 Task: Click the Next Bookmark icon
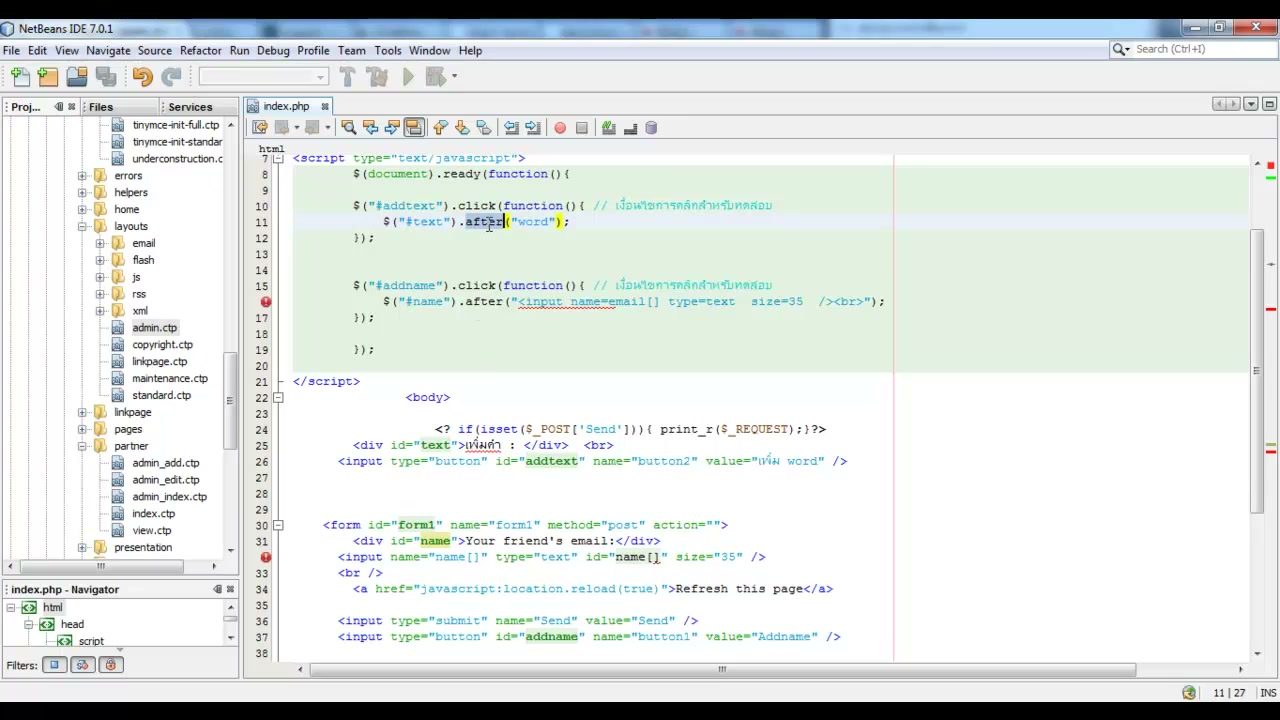(462, 128)
